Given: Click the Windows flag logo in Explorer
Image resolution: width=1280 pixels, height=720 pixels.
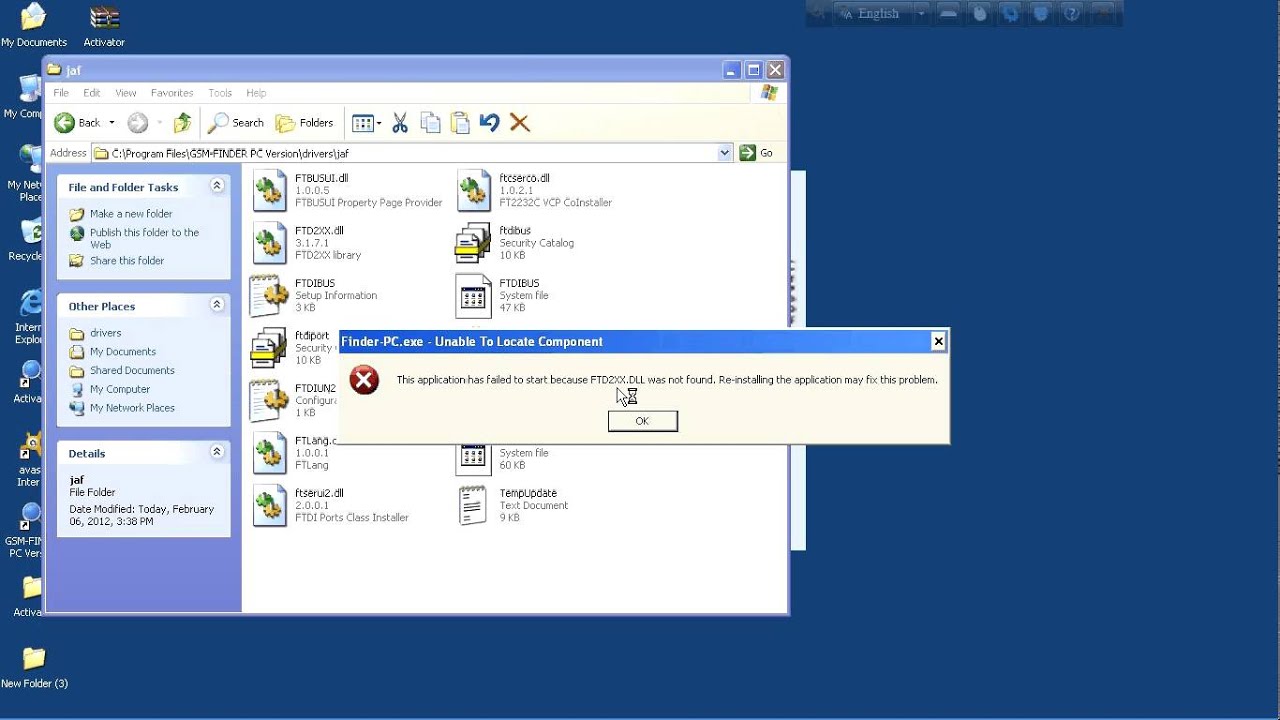Looking at the screenshot, I should coord(769,92).
